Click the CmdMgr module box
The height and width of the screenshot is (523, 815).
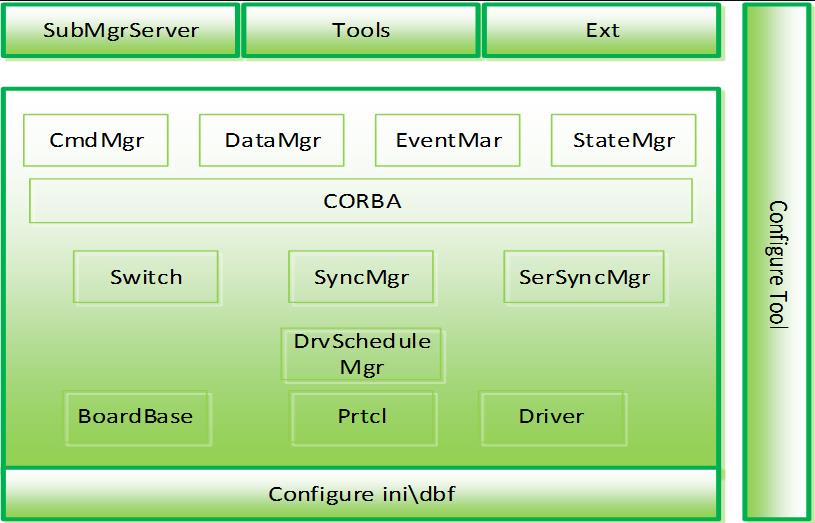click(96, 140)
